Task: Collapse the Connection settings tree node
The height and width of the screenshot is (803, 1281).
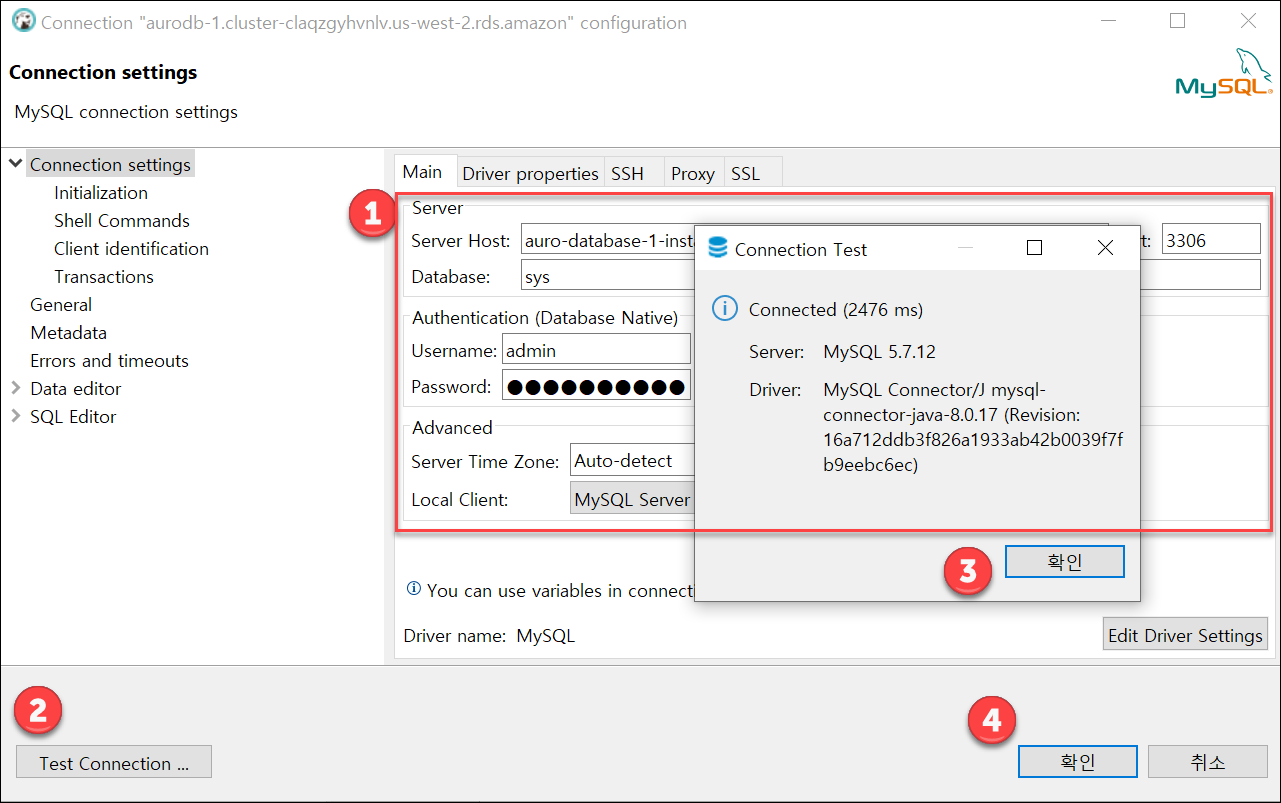Action: (15, 164)
